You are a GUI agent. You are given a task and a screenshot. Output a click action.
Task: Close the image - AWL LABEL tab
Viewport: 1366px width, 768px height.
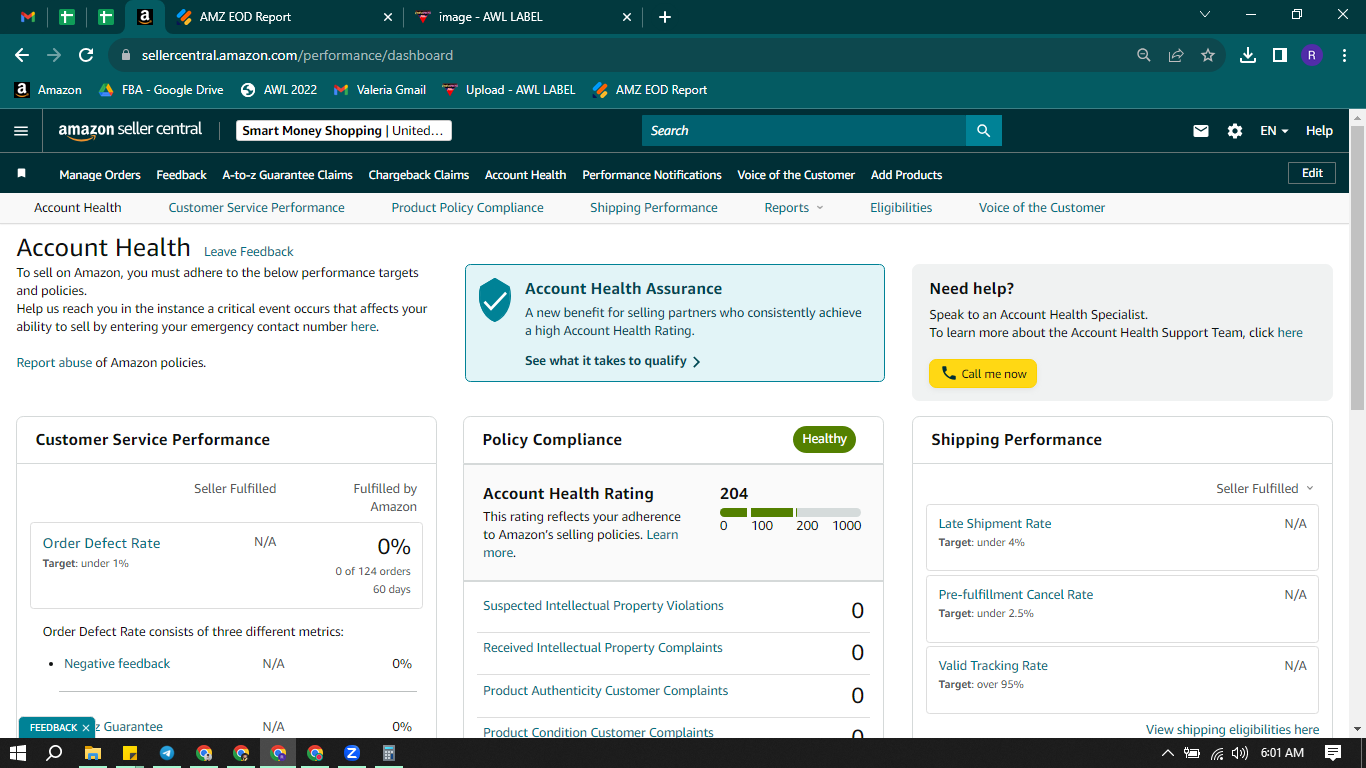tap(627, 17)
